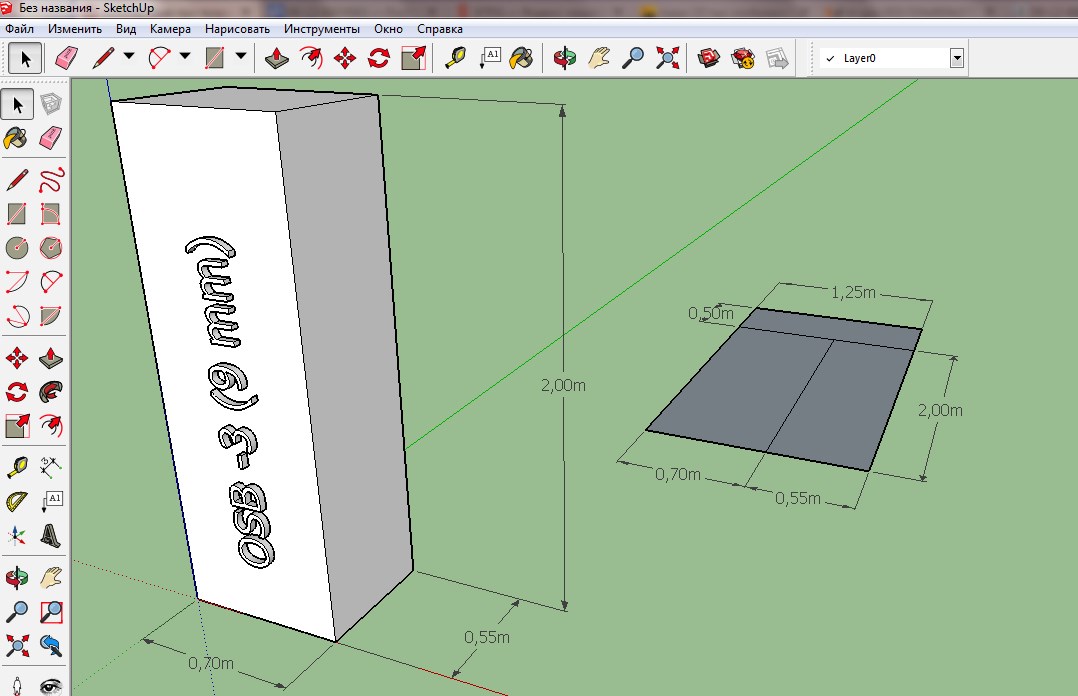Pick Rotated Rectangle in left toolbox
Image resolution: width=1078 pixels, height=696 pixels.
[x=51, y=214]
